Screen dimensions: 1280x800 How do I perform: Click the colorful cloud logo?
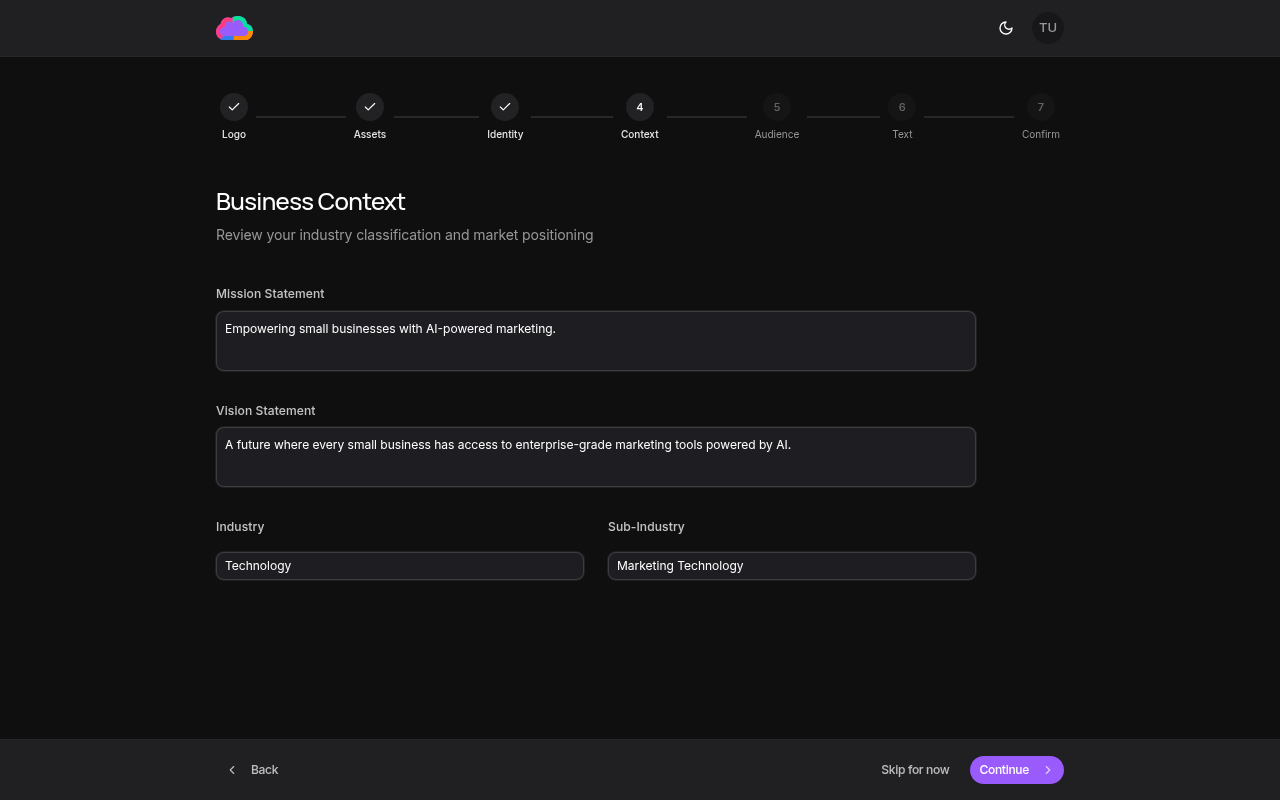(234, 28)
